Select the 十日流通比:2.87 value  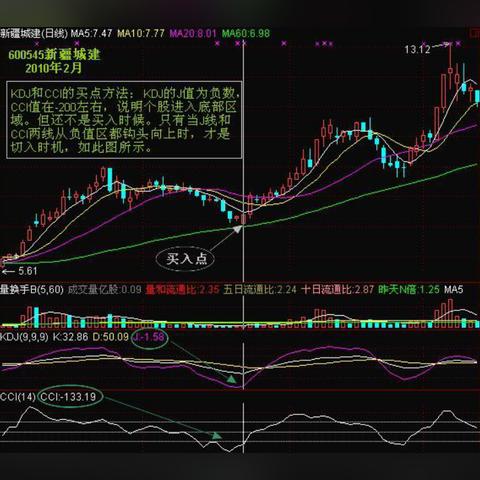(337, 289)
